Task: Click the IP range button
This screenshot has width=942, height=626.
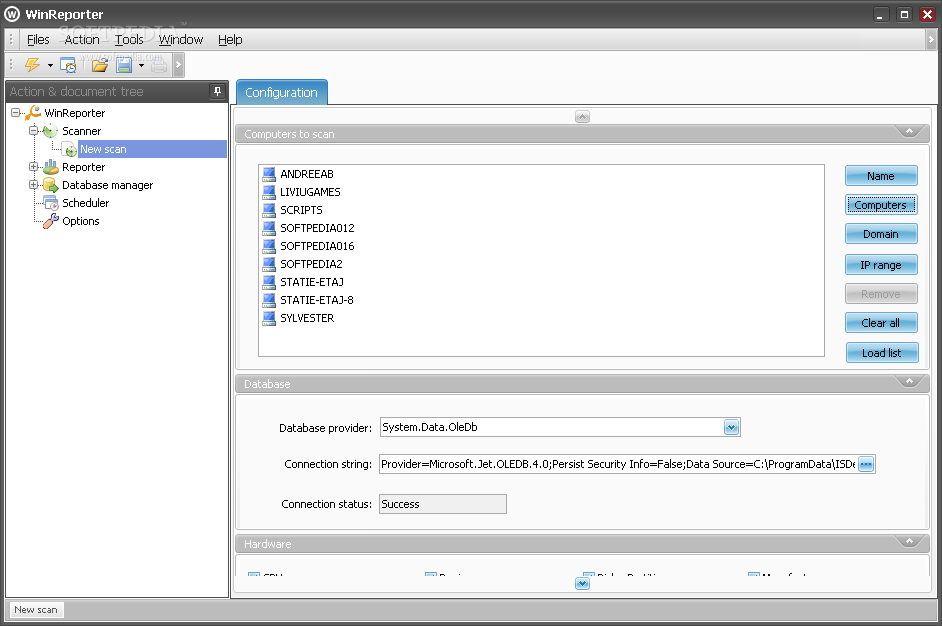Action: pyautogui.click(x=881, y=265)
